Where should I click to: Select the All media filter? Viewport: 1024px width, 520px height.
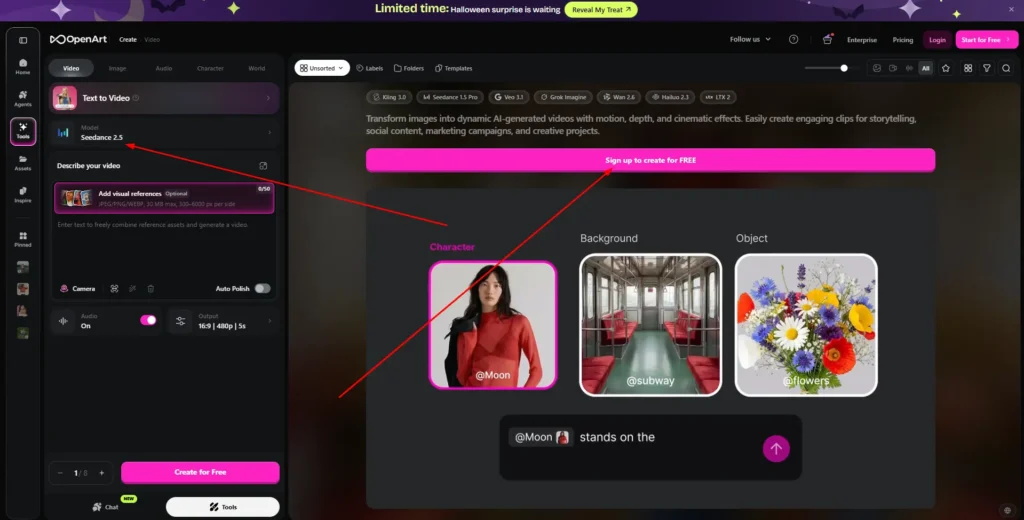[925, 68]
